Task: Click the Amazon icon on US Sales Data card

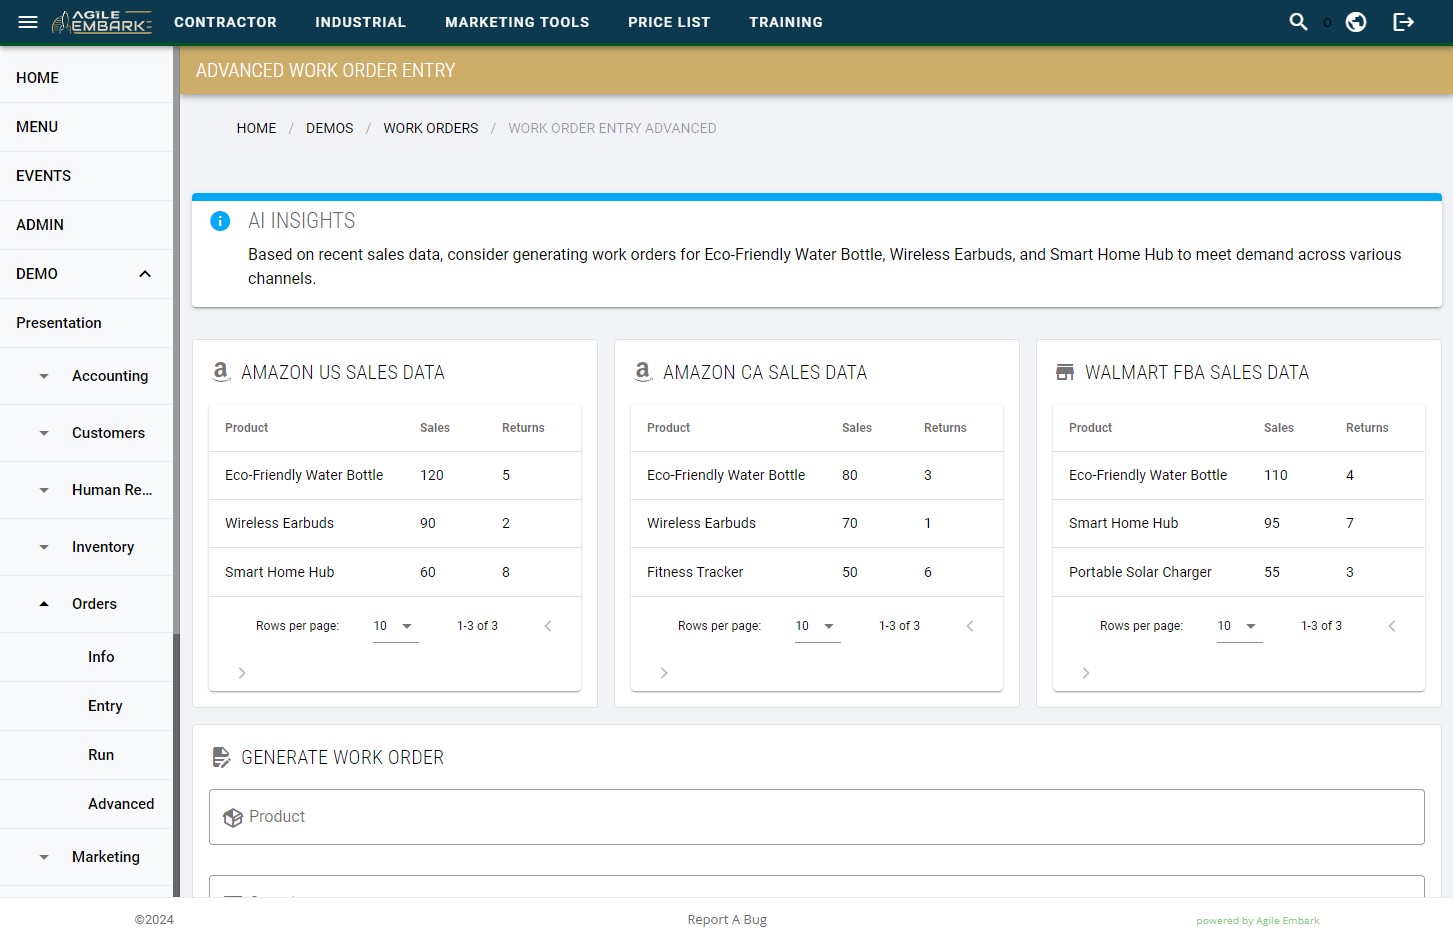Action: (220, 371)
